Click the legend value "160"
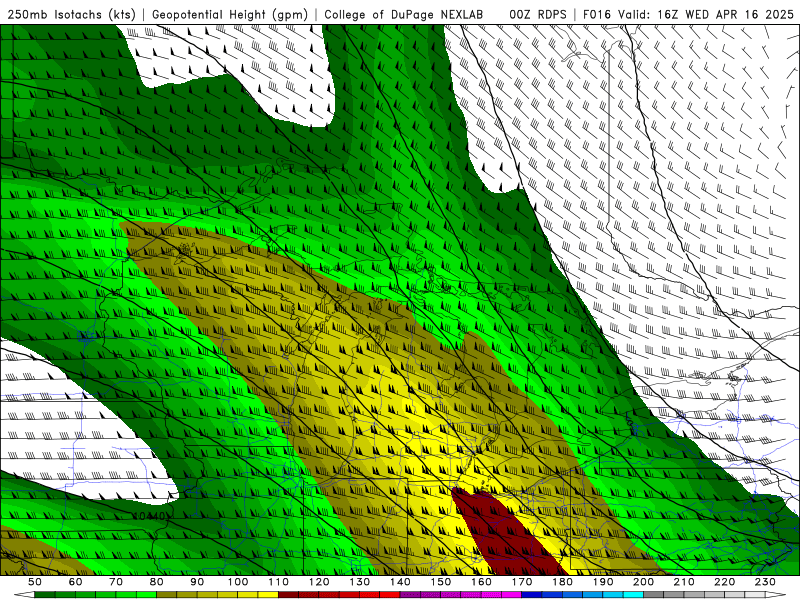Viewport: 800px width, 600px height. 482,582
